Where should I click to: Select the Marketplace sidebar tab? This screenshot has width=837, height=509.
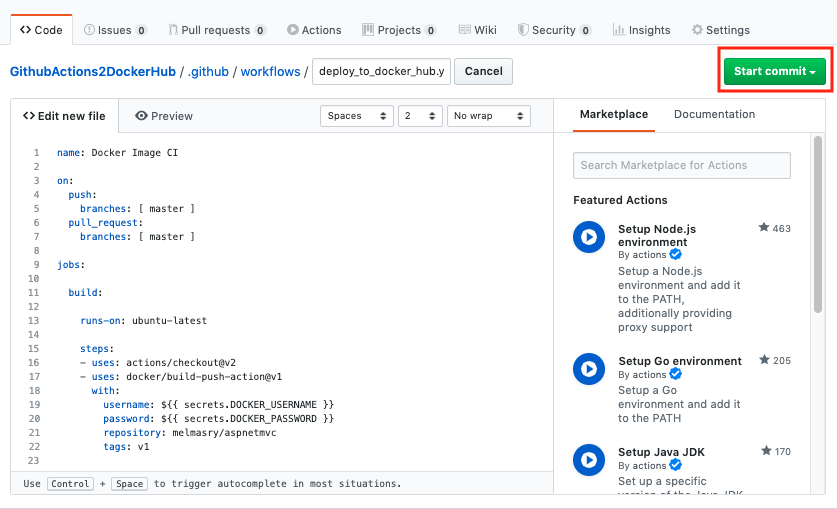click(x=614, y=114)
